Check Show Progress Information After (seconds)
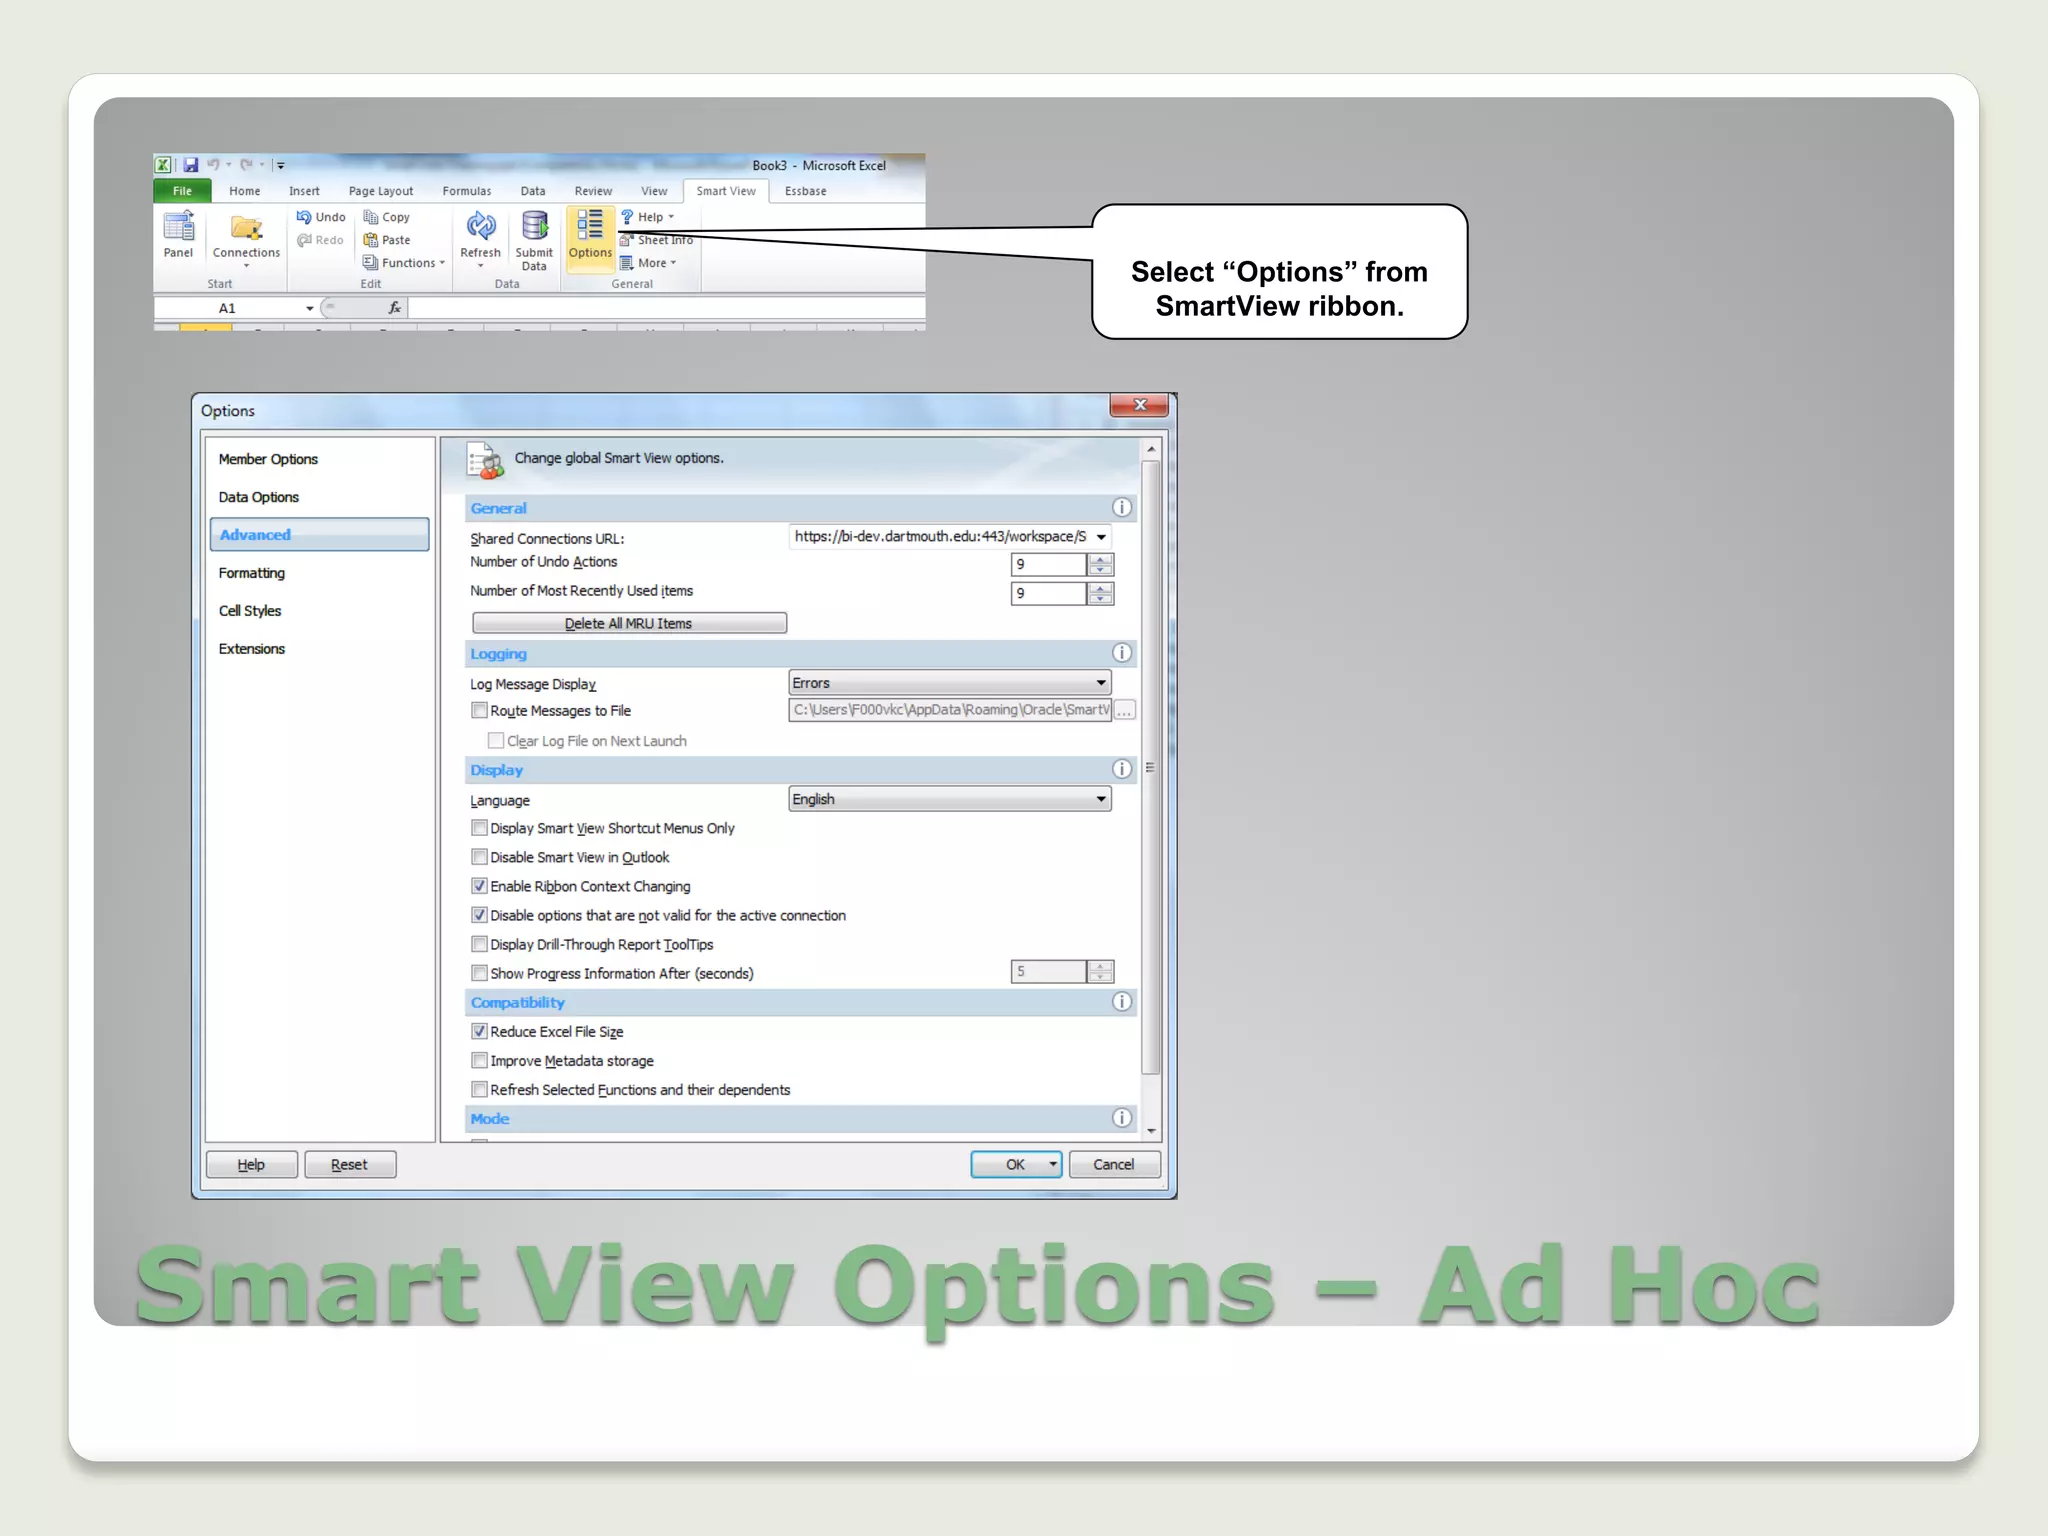The height and width of the screenshot is (1536, 2048). click(479, 972)
